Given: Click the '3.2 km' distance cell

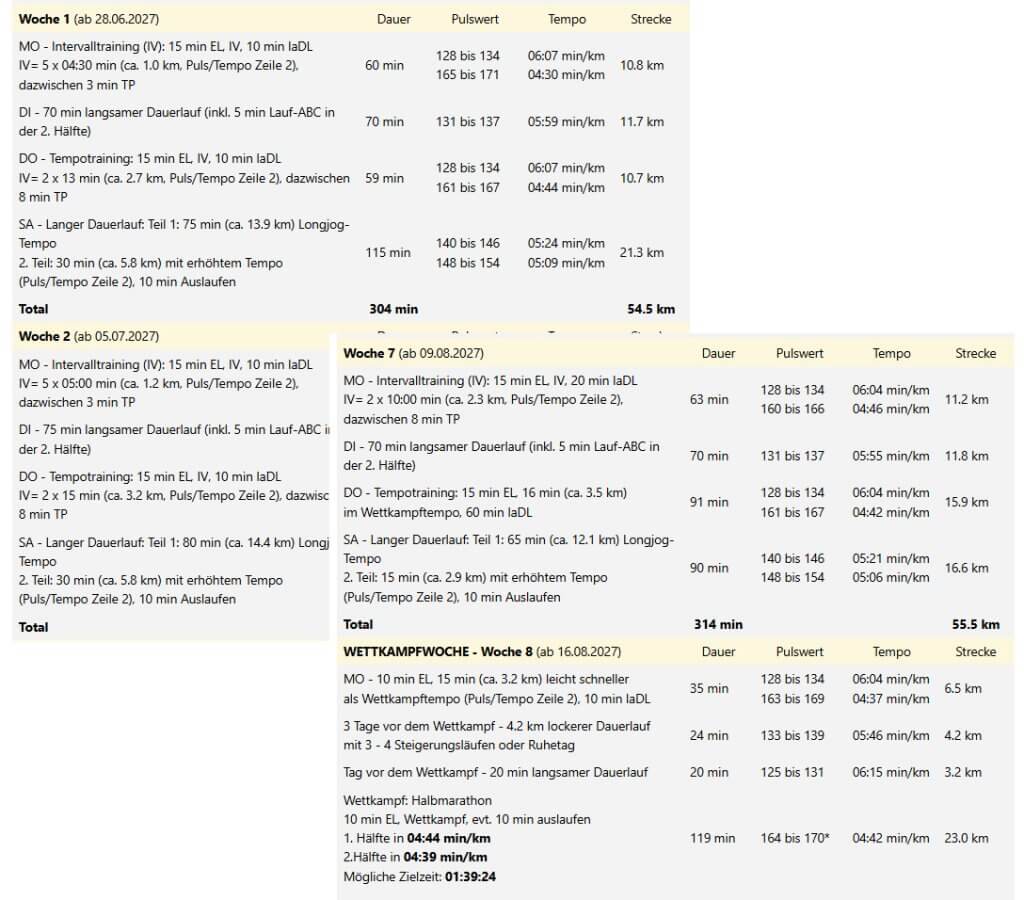Looking at the screenshot, I should coord(963,773).
